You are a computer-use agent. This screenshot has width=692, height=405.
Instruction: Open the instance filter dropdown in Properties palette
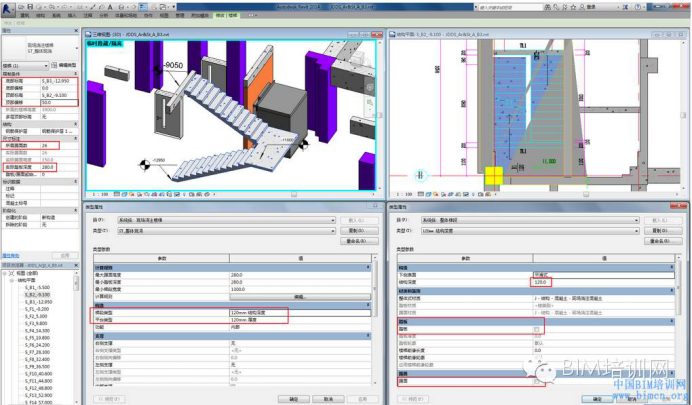point(25,65)
